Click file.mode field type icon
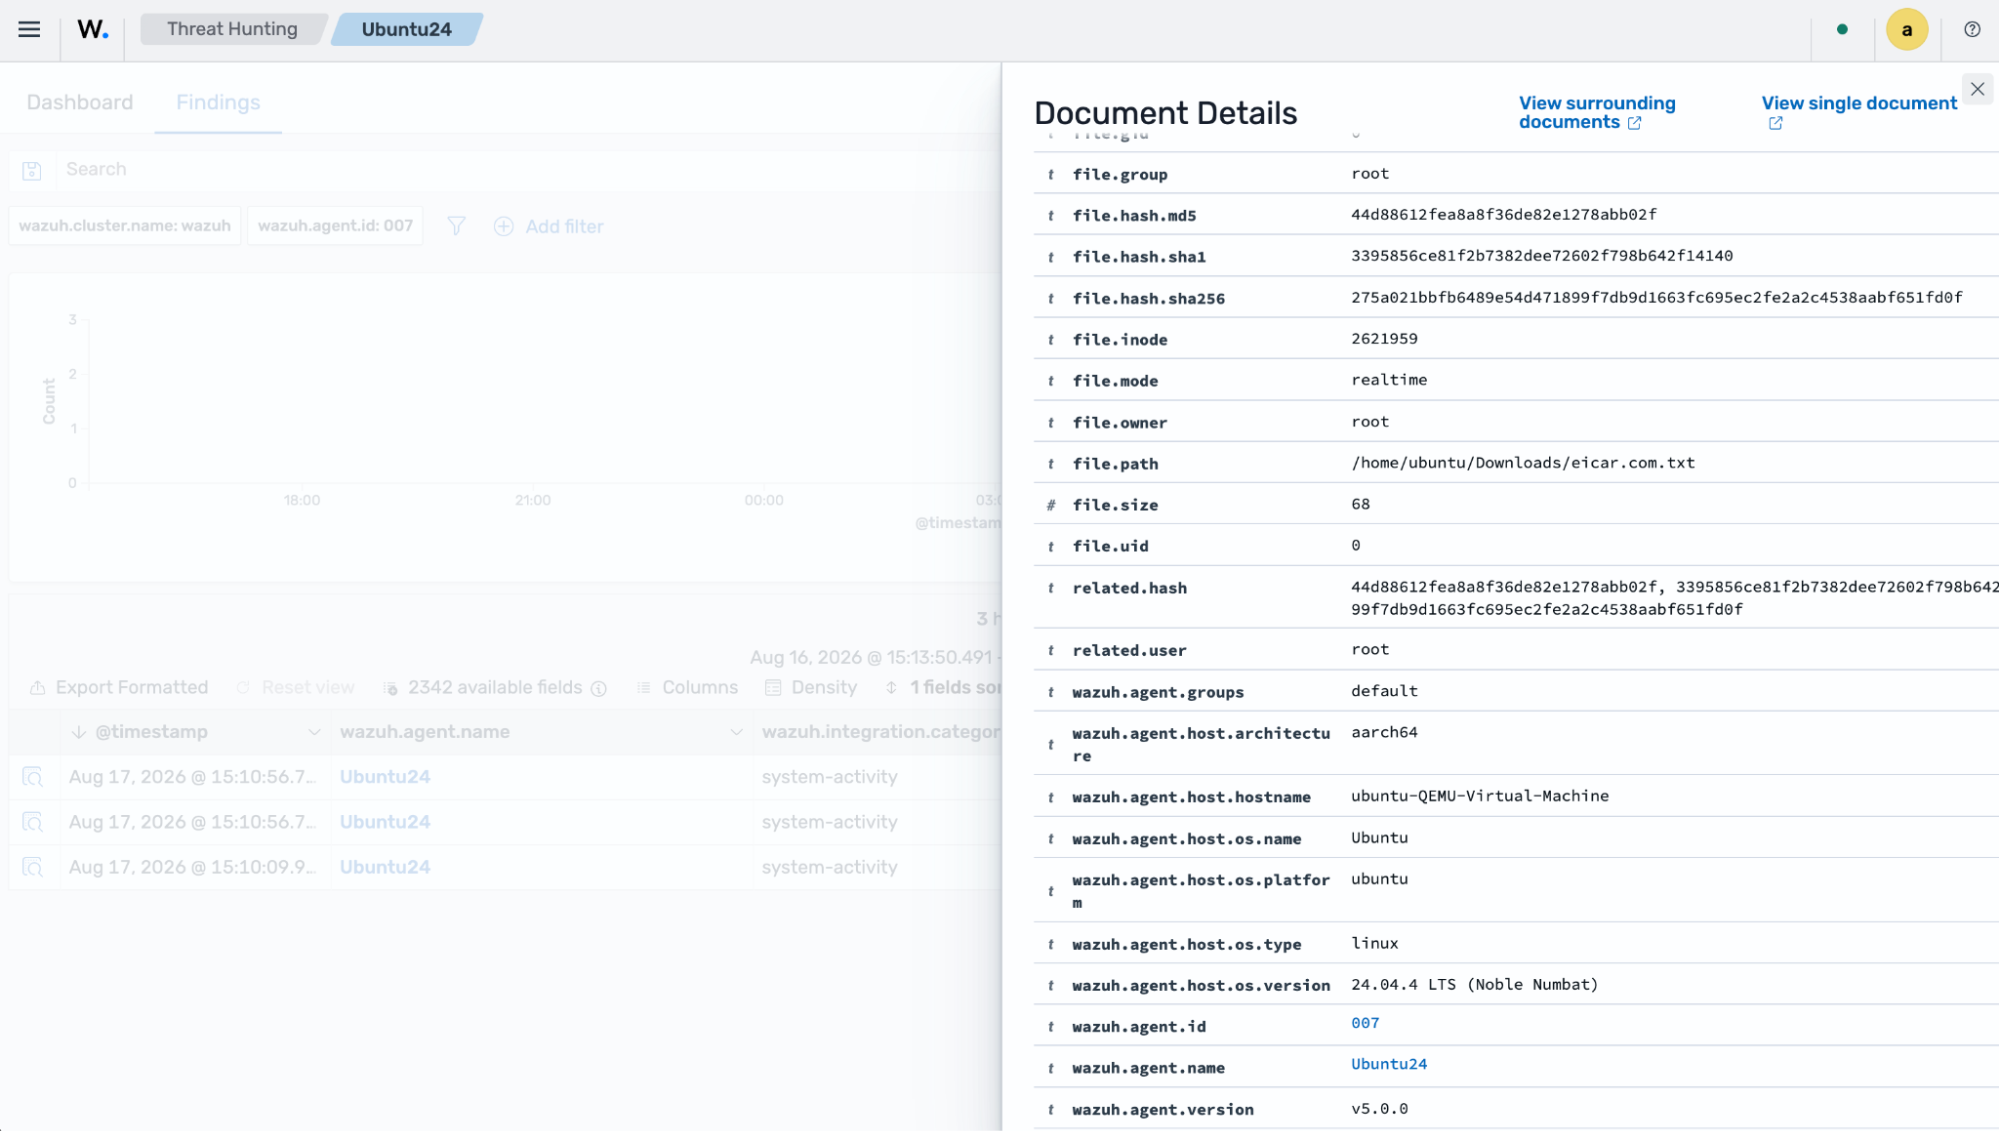Screen dimensions: 1999x1132 (1050, 381)
